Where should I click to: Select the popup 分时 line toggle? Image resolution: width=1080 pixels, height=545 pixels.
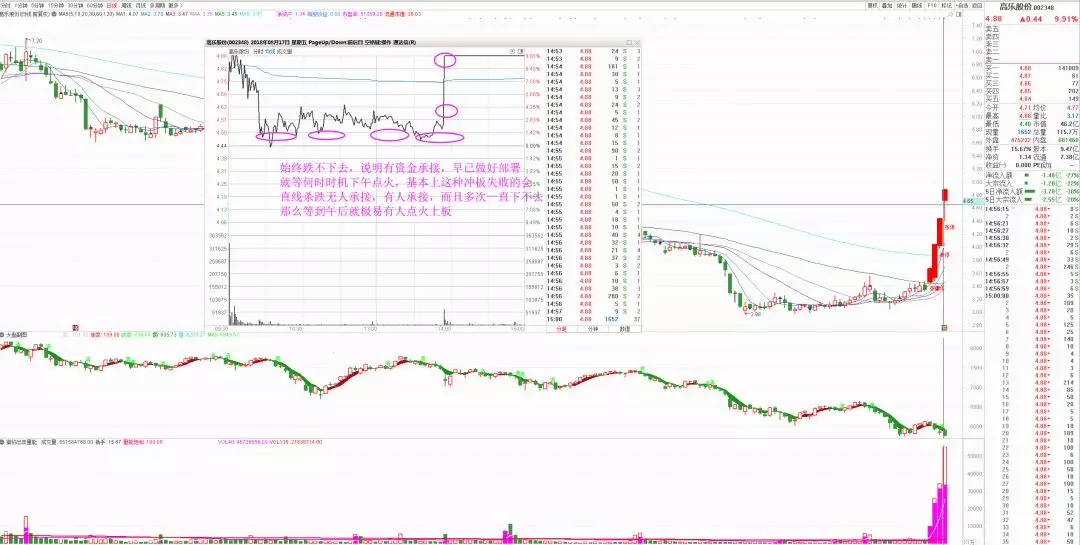(x=256, y=51)
